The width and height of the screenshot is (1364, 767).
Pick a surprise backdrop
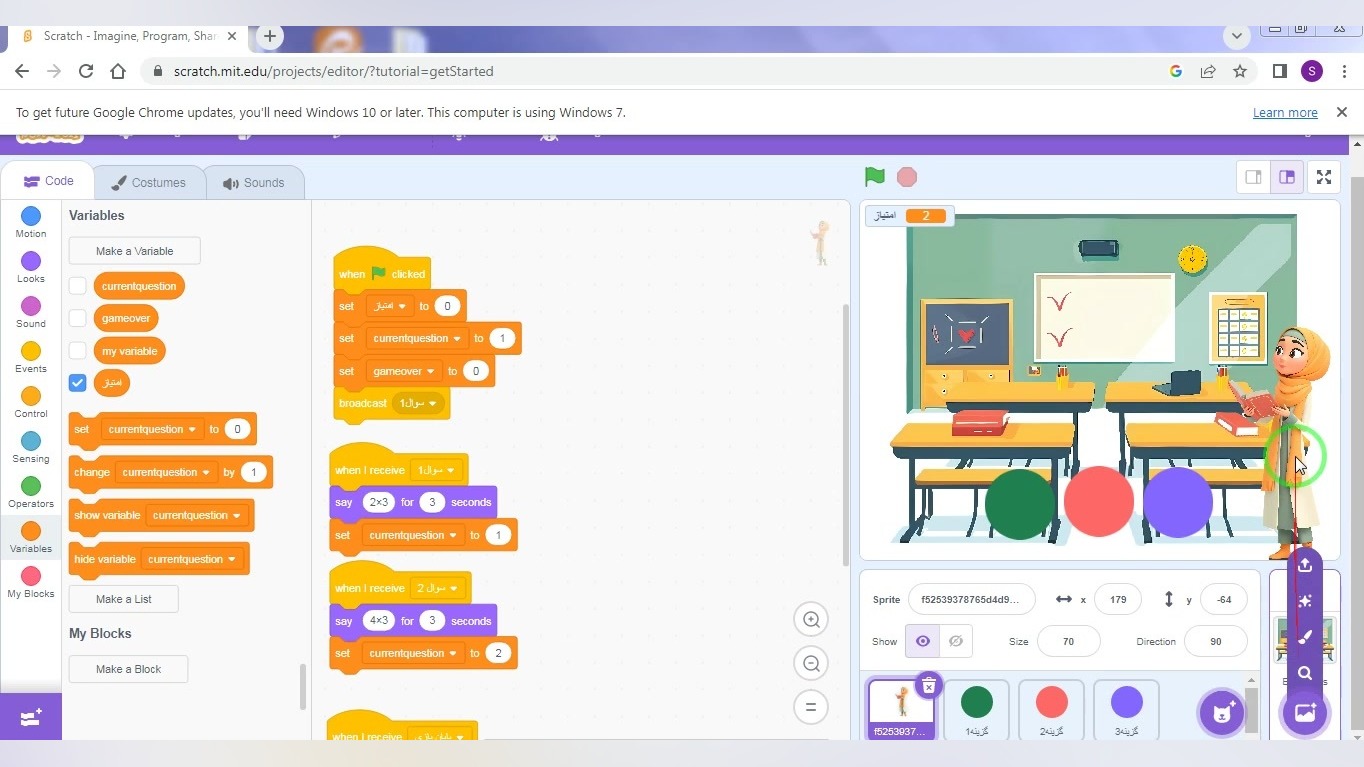pyautogui.click(x=1305, y=601)
